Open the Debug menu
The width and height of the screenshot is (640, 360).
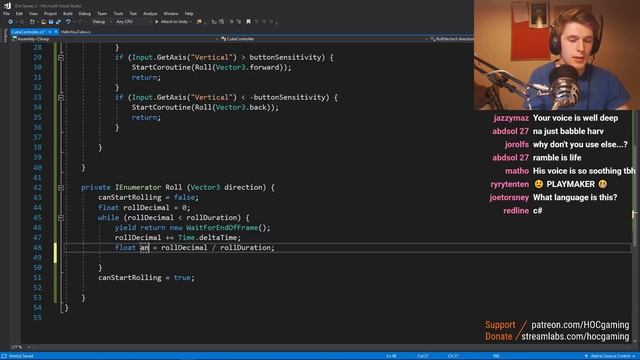coord(85,13)
